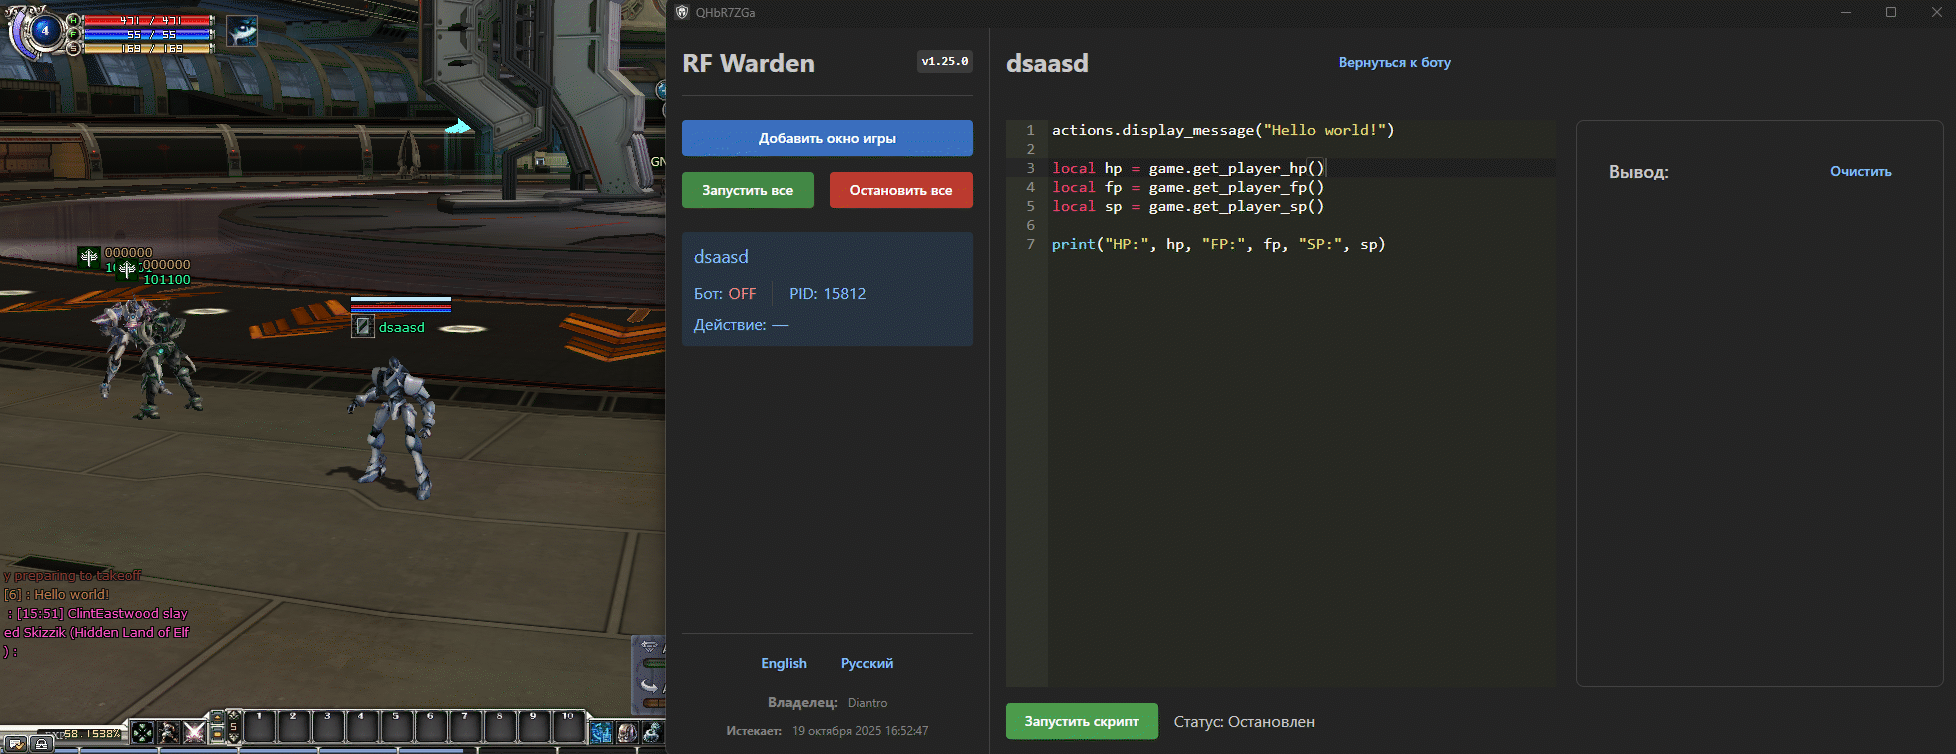Click the lower small orange button left of hotbar page
This screenshot has width=1956, height=754.
click(x=217, y=734)
